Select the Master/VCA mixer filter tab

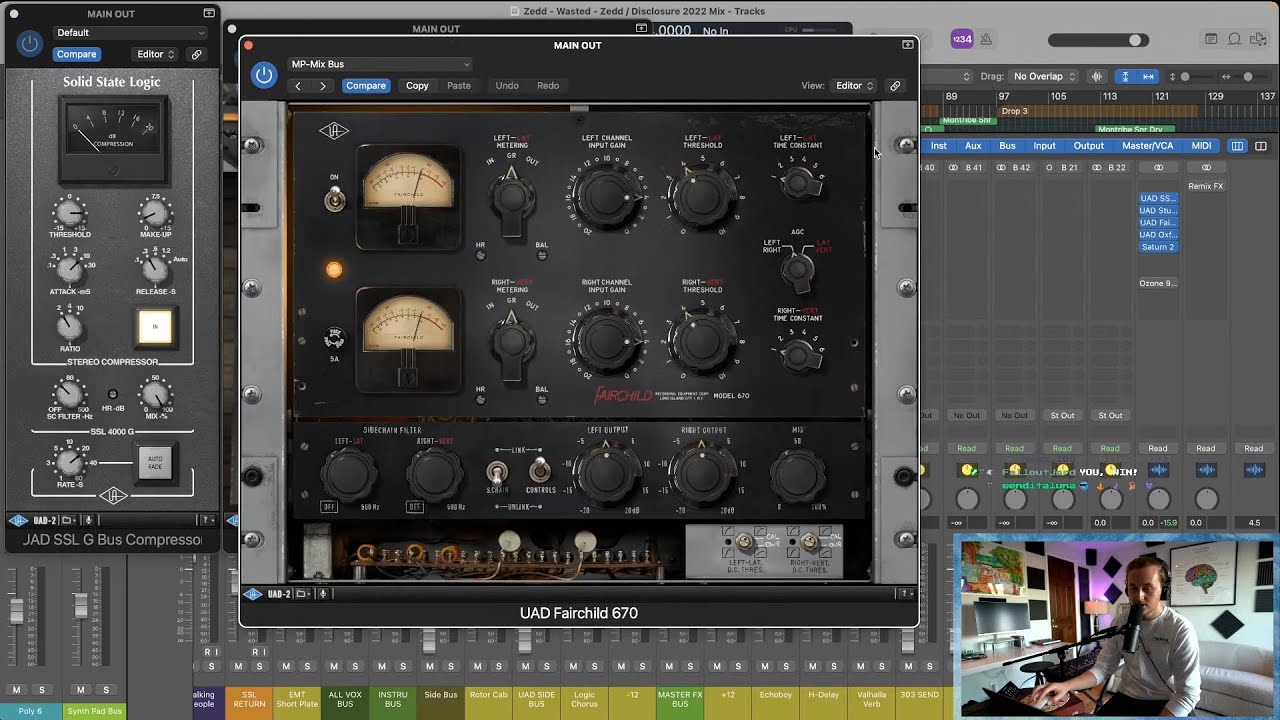[x=1147, y=146]
